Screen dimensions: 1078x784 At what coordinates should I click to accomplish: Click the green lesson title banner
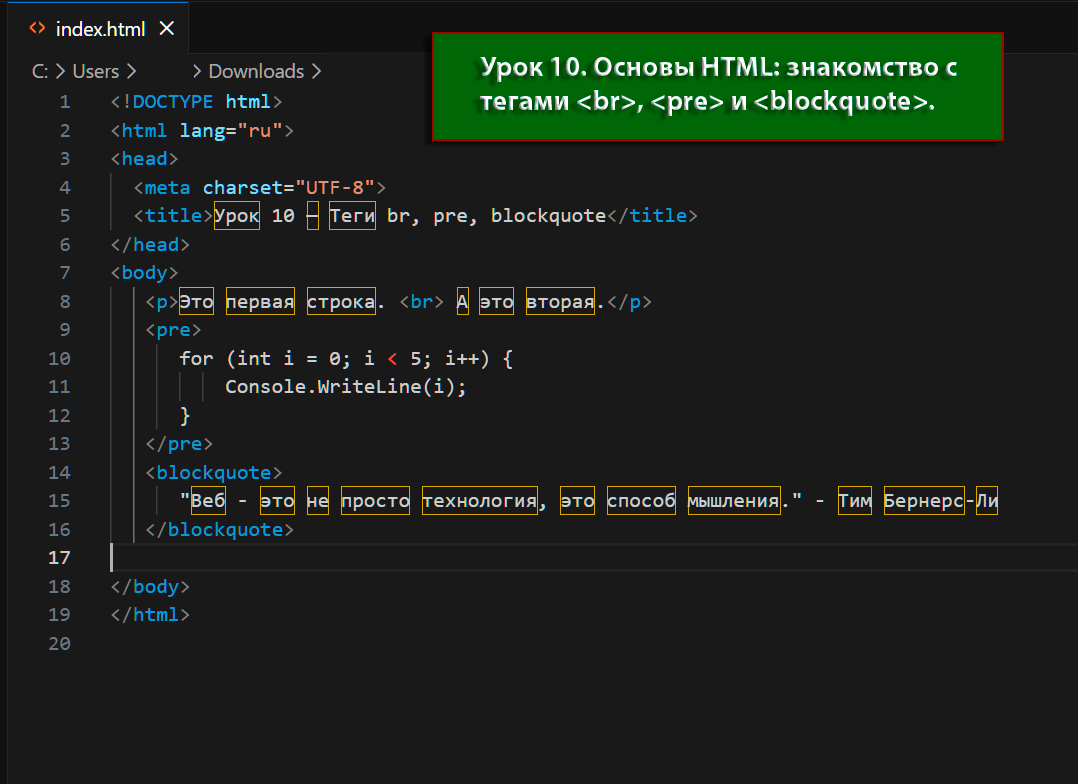(717, 86)
